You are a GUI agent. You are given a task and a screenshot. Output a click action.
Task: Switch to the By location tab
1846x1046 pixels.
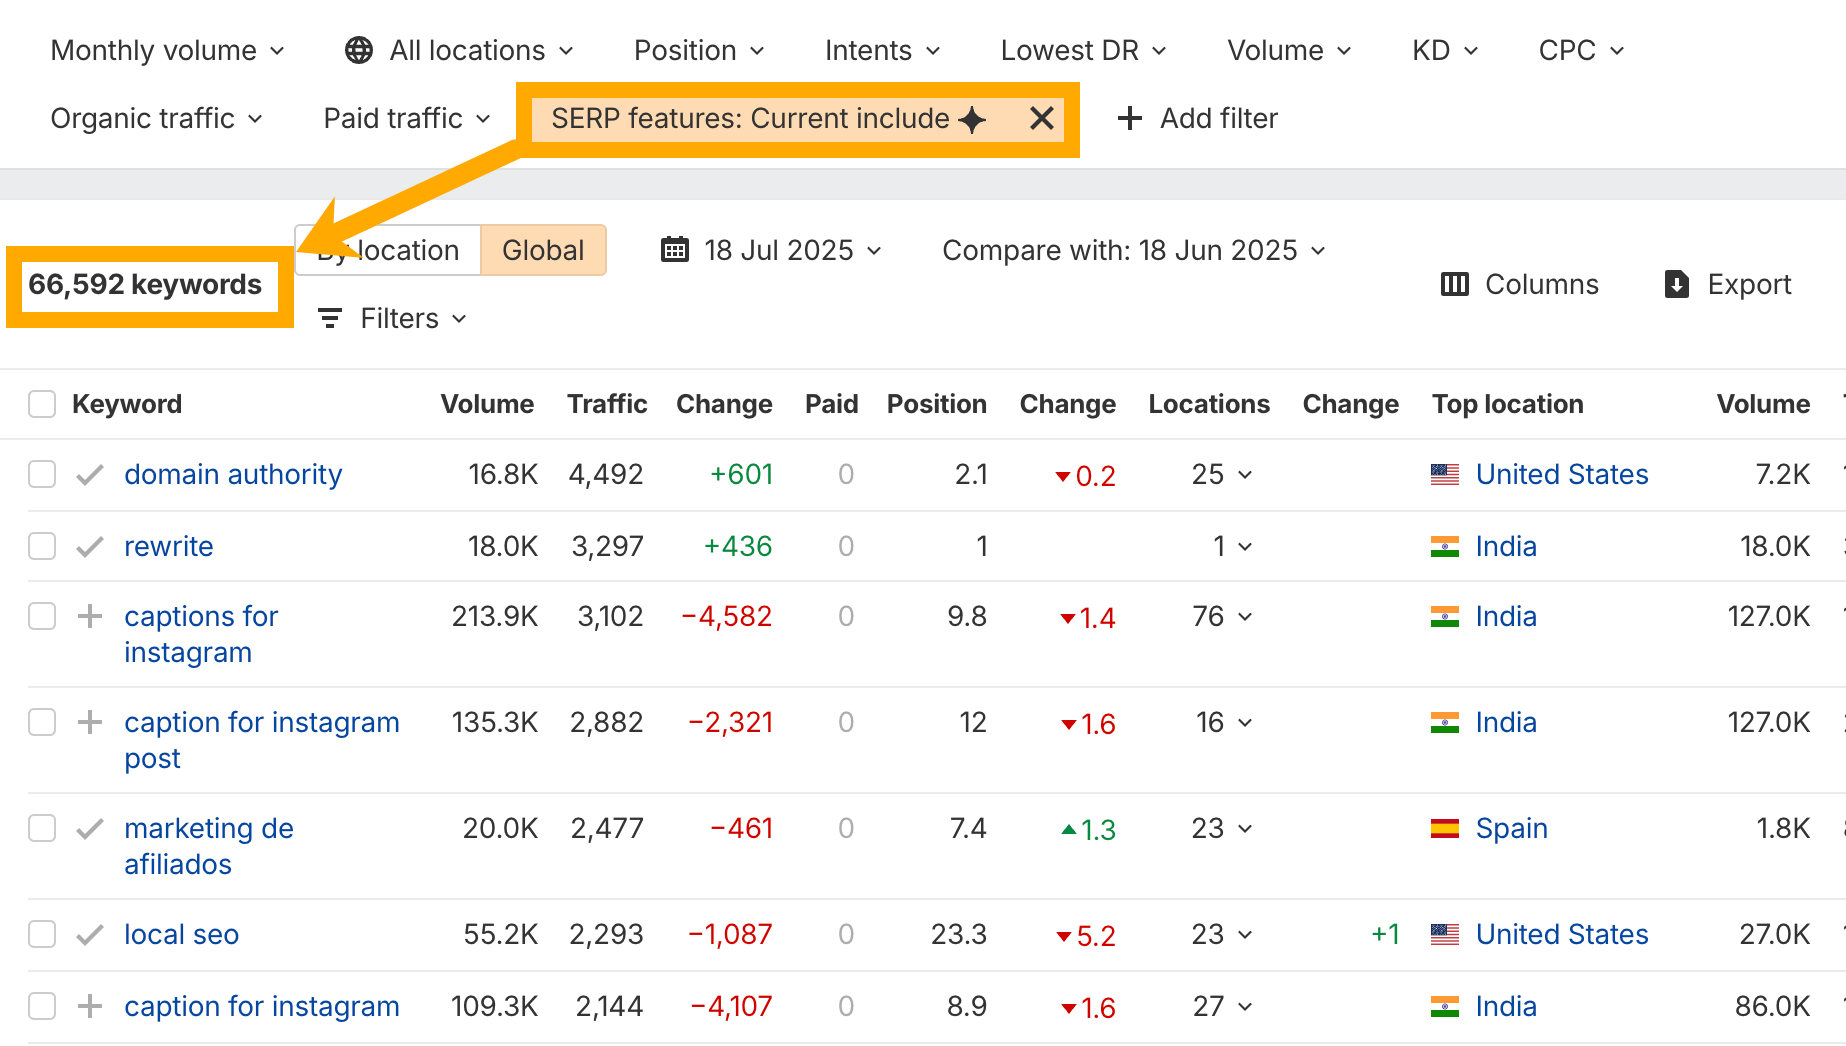pos(386,250)
